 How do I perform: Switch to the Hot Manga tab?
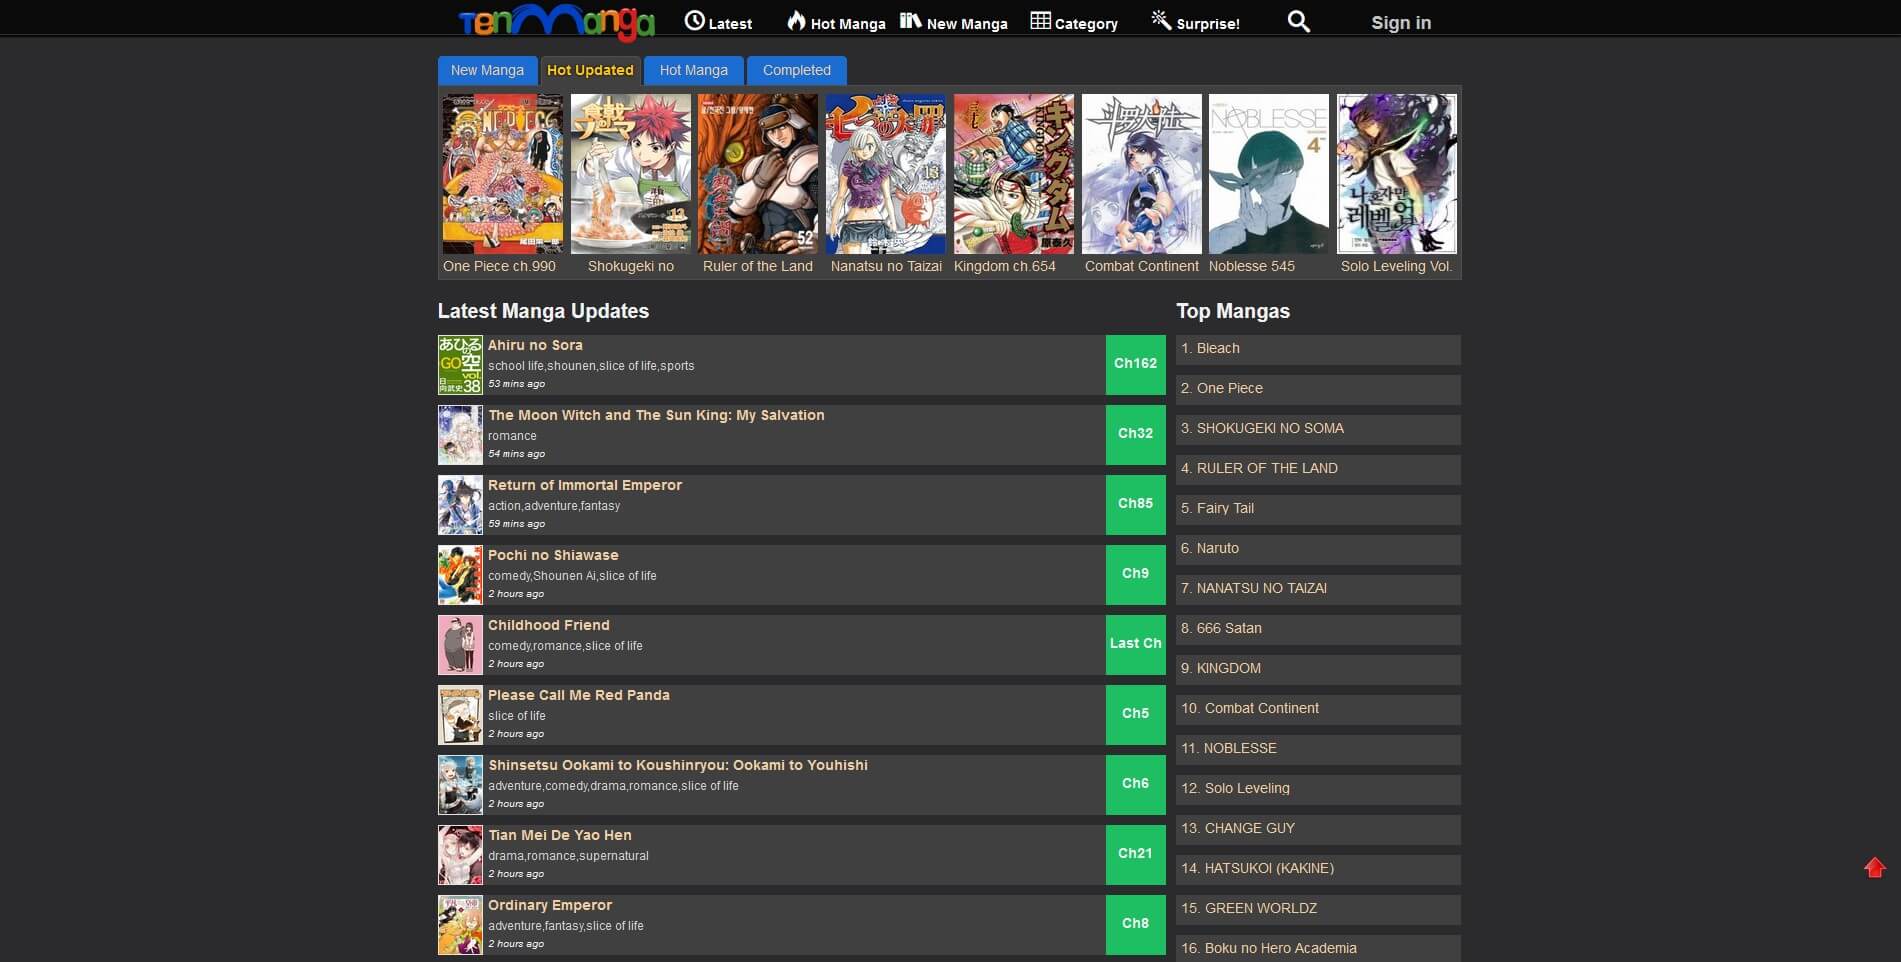point(694,70)
